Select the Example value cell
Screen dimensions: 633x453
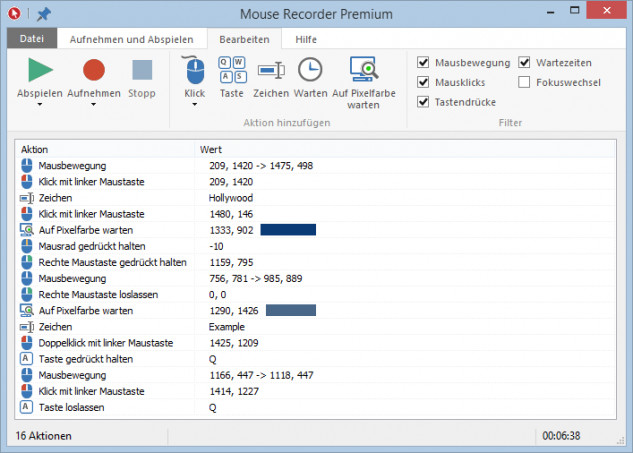(x=226, y=327)
